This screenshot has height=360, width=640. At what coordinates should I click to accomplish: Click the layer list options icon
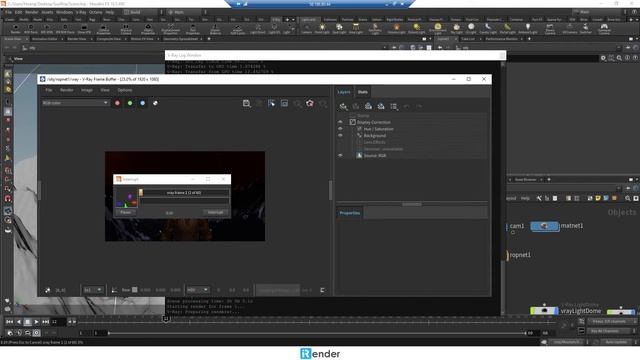393,107
